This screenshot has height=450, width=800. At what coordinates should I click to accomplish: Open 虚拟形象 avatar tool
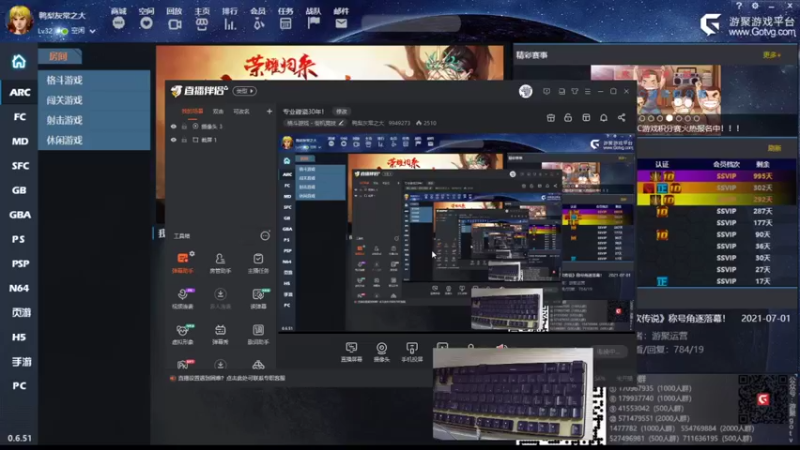(x=183, y=334)
